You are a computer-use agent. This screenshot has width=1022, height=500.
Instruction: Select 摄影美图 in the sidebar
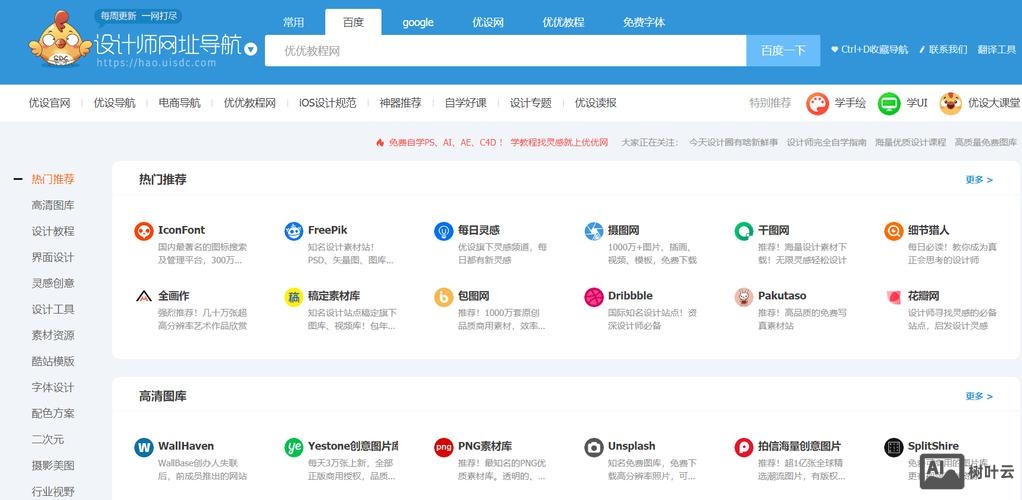coord(53,466)
